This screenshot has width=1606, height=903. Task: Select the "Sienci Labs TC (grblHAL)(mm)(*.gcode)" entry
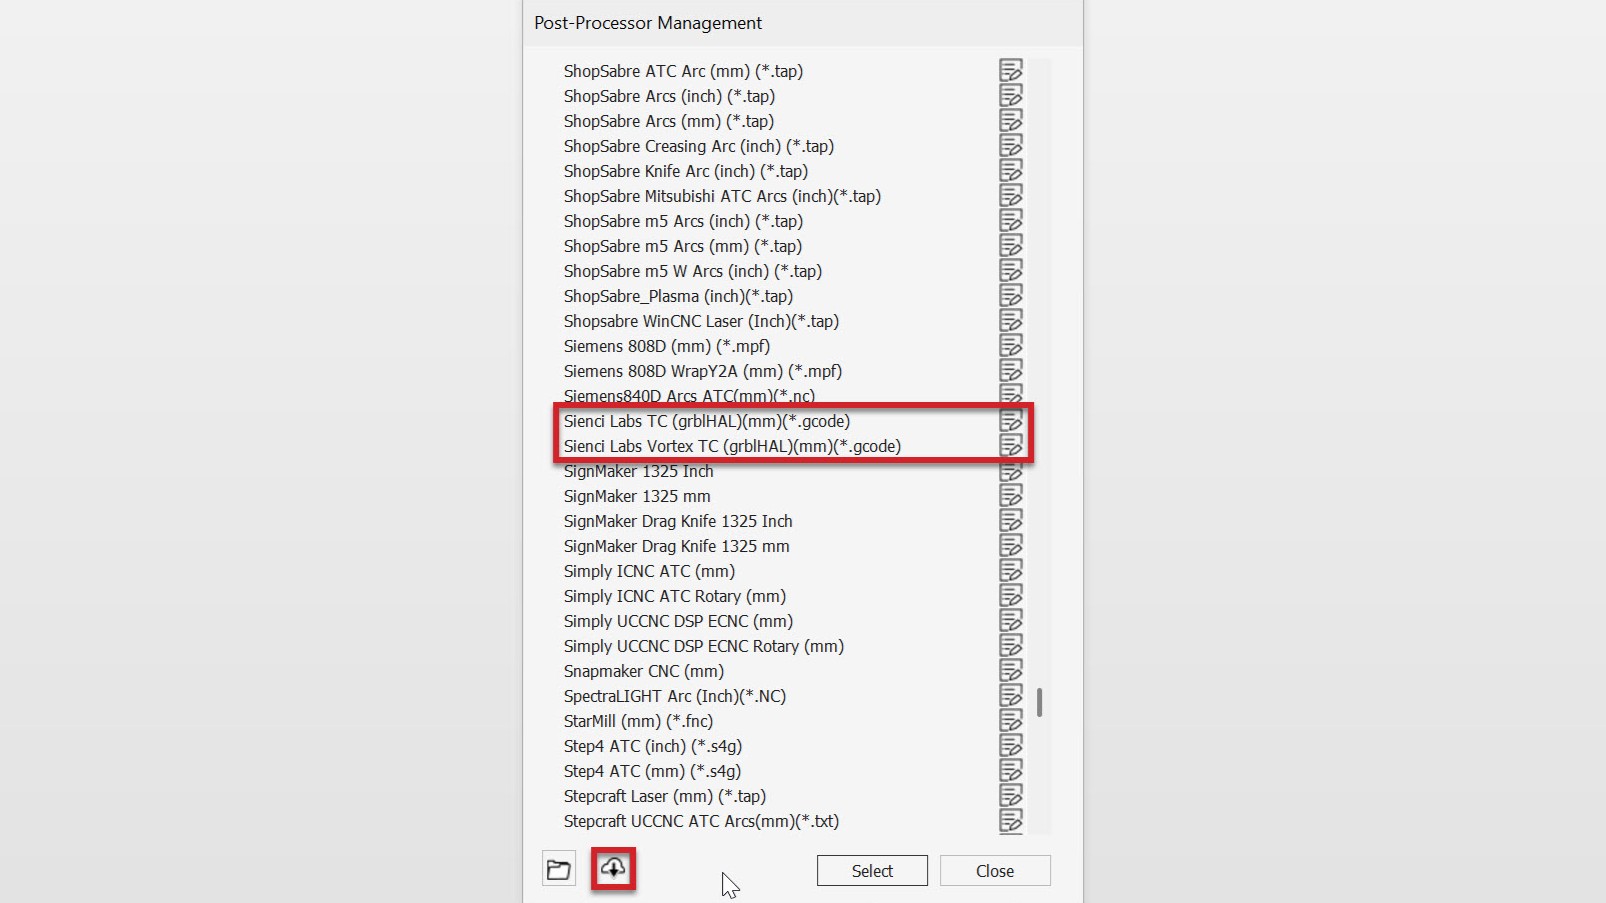(707, 421)
